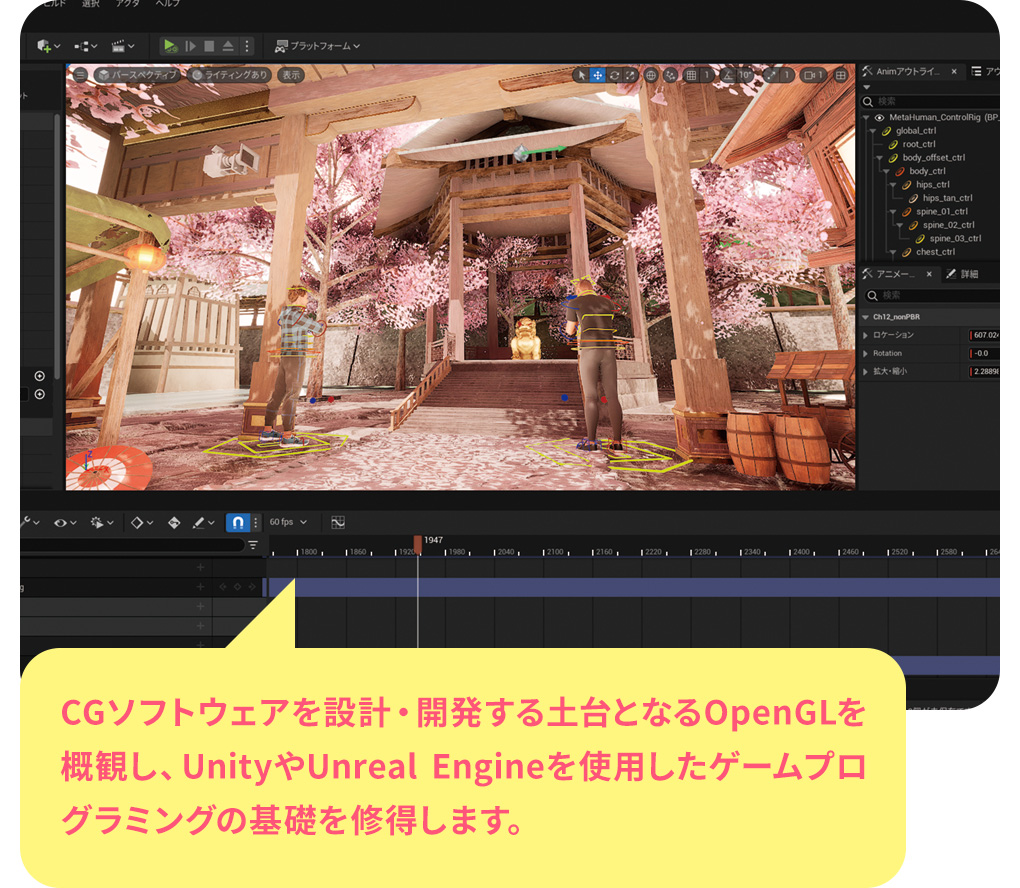Select the Animアウトライナ tab
This screenshot has width=1020, height=888.
click(908, 72)
